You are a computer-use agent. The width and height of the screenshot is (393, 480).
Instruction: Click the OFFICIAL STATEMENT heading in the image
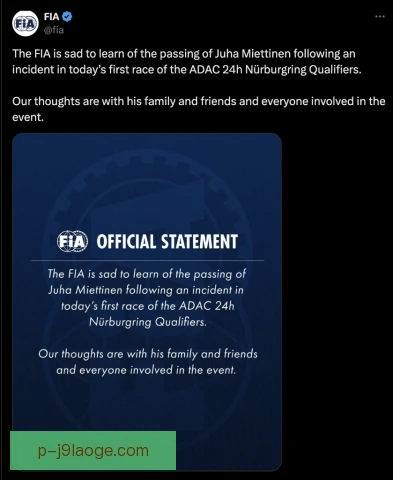point(167,241)
